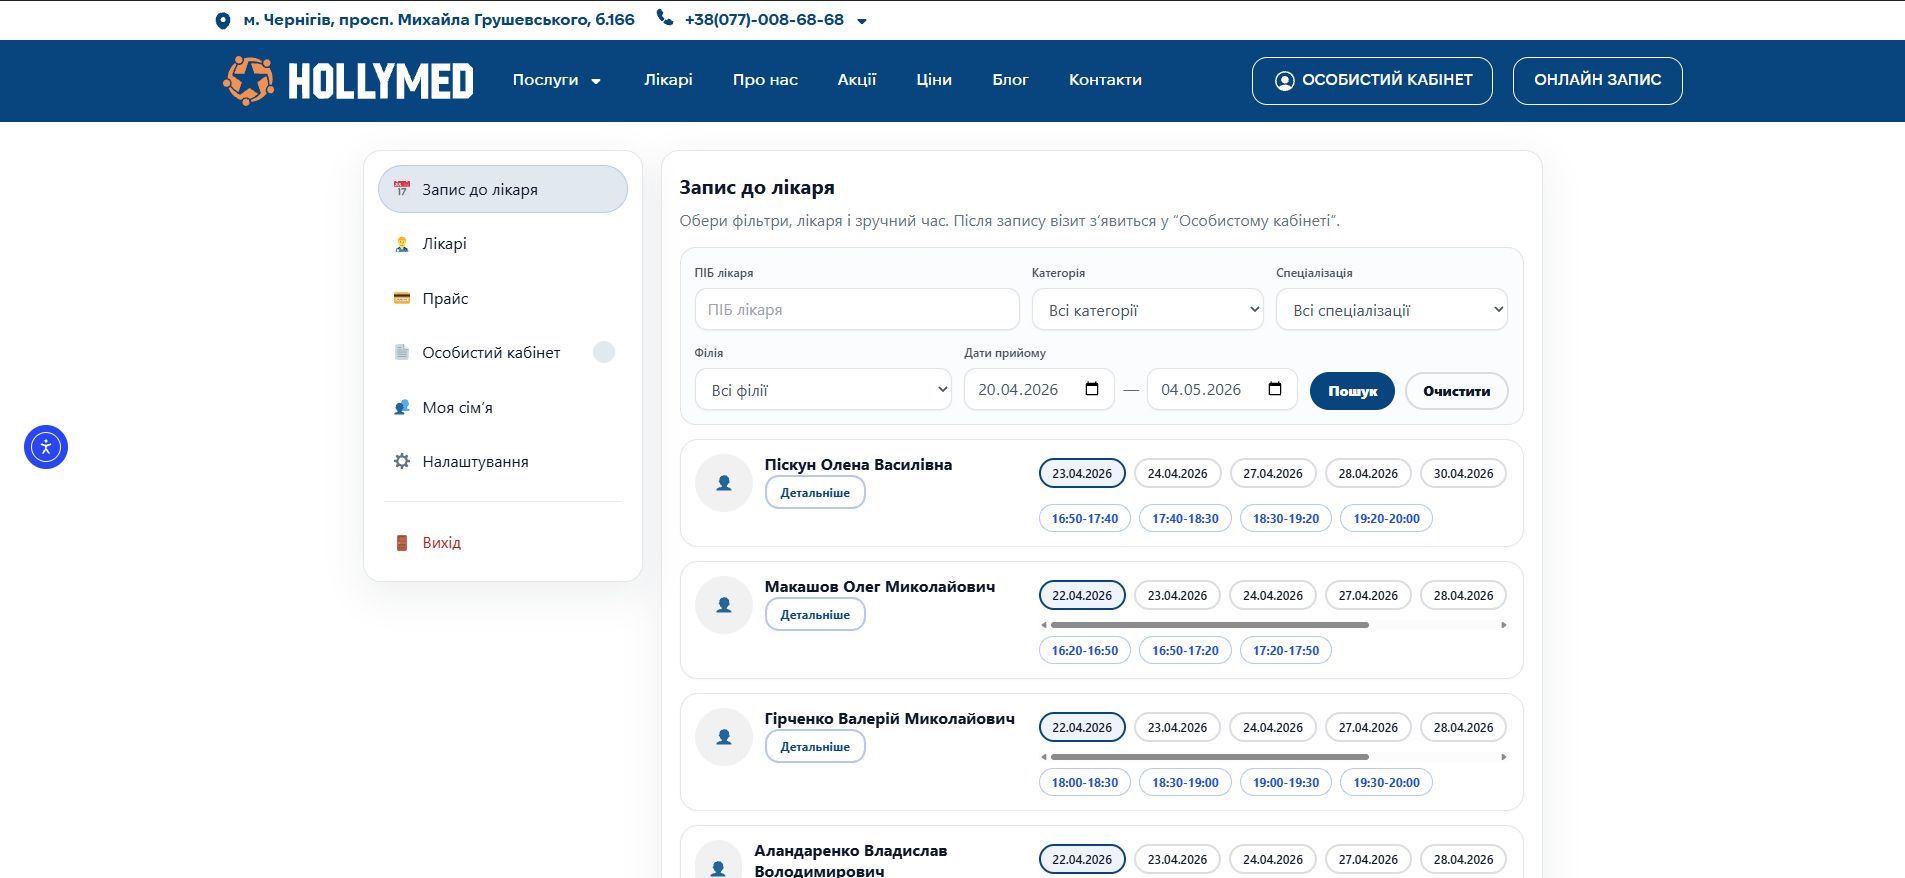Click the phone handset icon in top bar
This screenshot has width=1905, height=878.
[665, 18]
